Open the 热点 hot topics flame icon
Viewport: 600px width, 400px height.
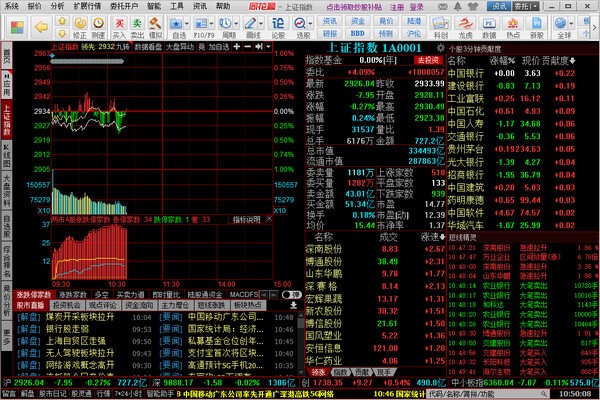pos(513,28)
